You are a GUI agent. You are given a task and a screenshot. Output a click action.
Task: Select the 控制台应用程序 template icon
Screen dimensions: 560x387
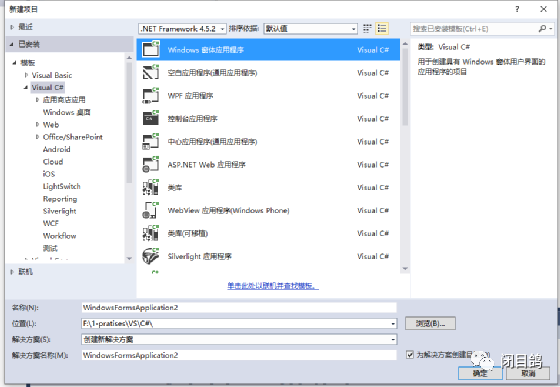[151, 118]
